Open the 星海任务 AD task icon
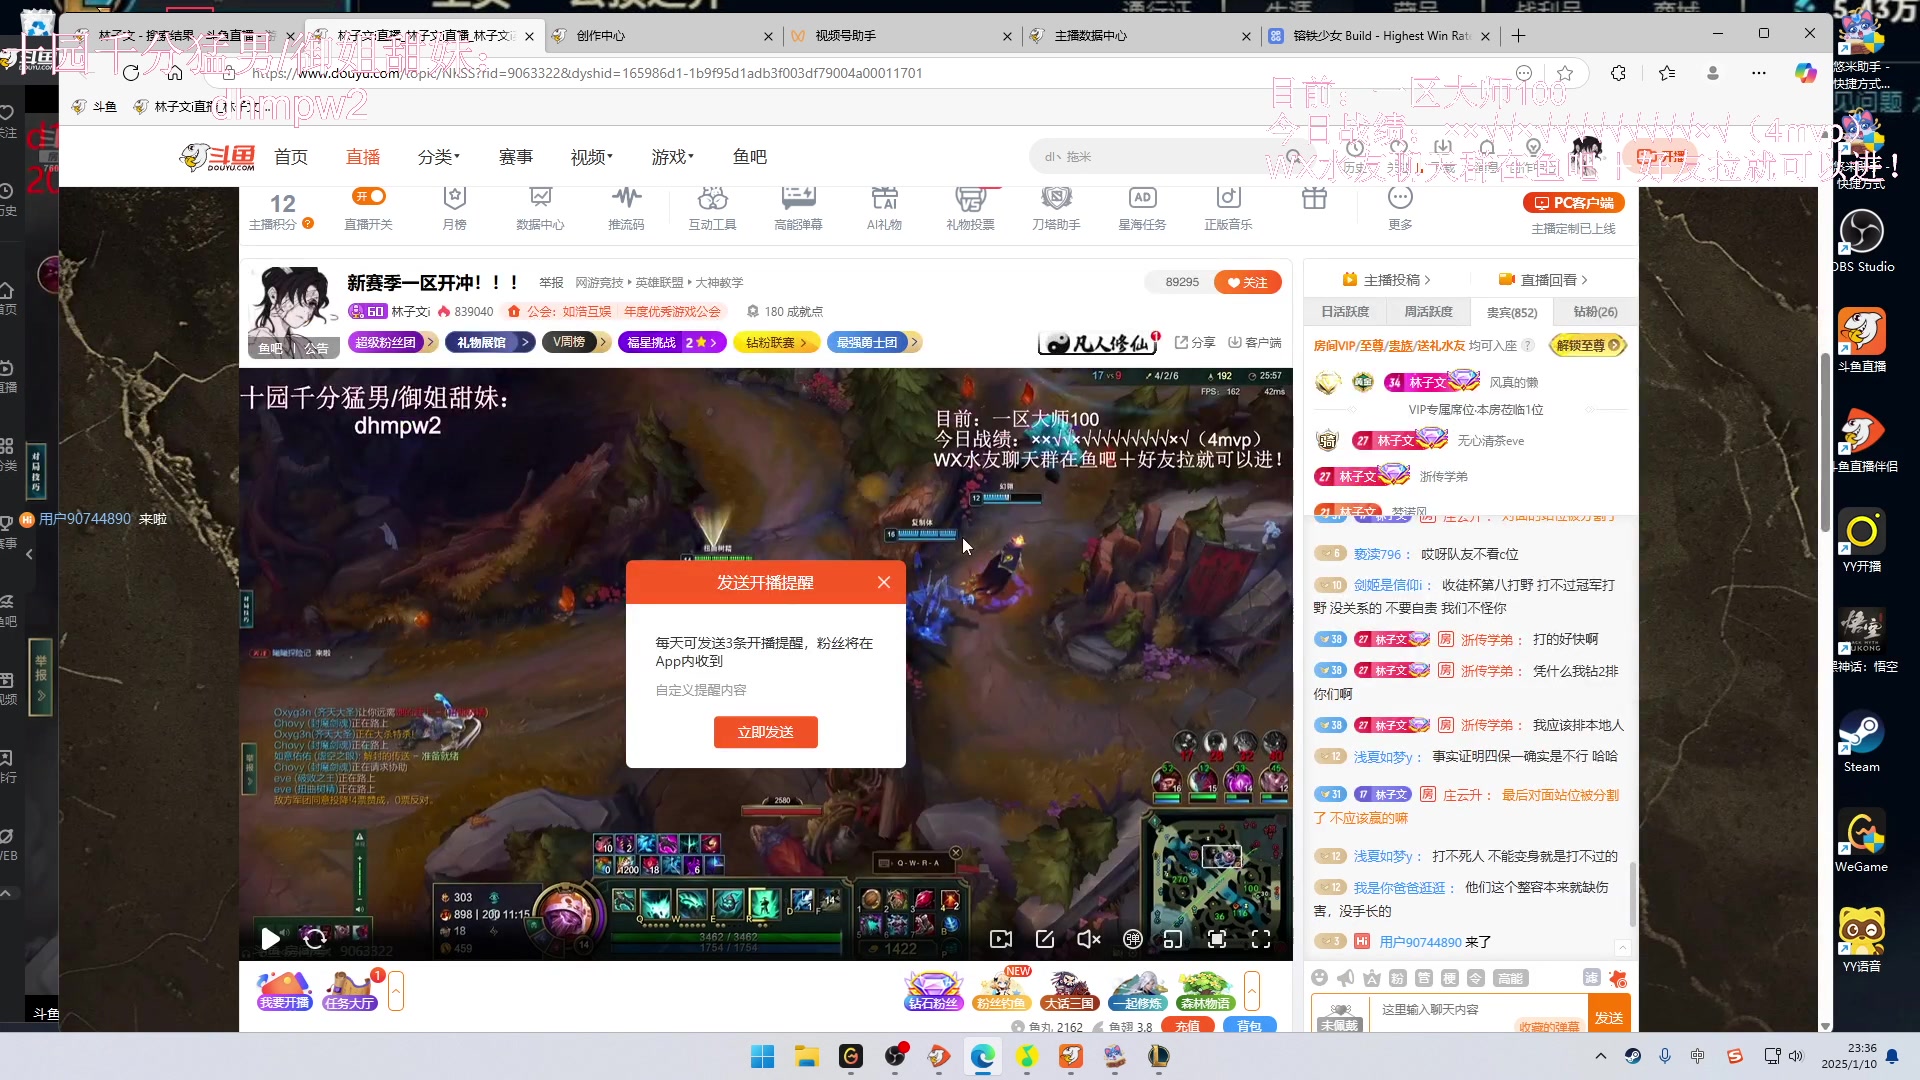Image resolution: width=1920 pixels, height=1080 pixels. click(x=1142, y=208)
